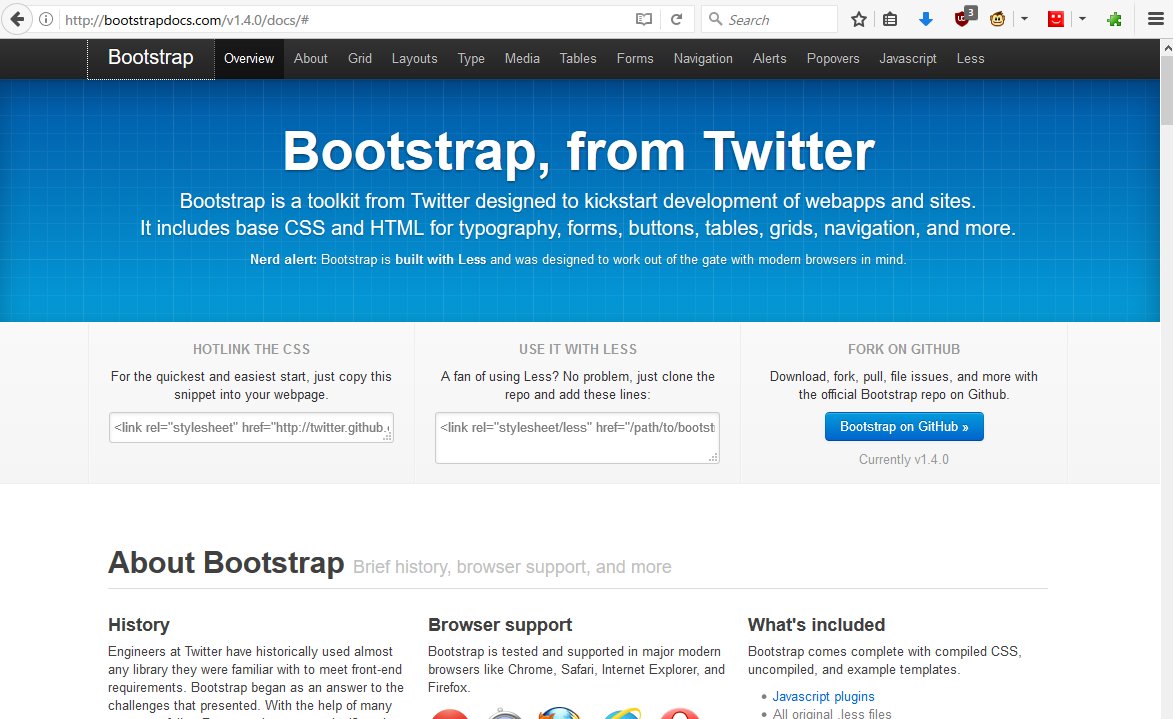The image size is (1173, 719).
Task: Click the 'Browser support' subheading
Action: (x=500, y=625)
